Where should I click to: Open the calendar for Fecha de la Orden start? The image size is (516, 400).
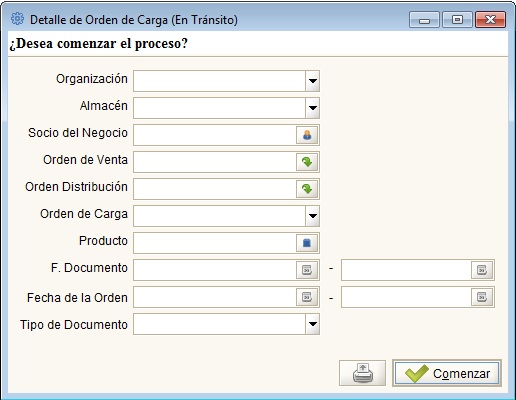(x=307, y=297)
